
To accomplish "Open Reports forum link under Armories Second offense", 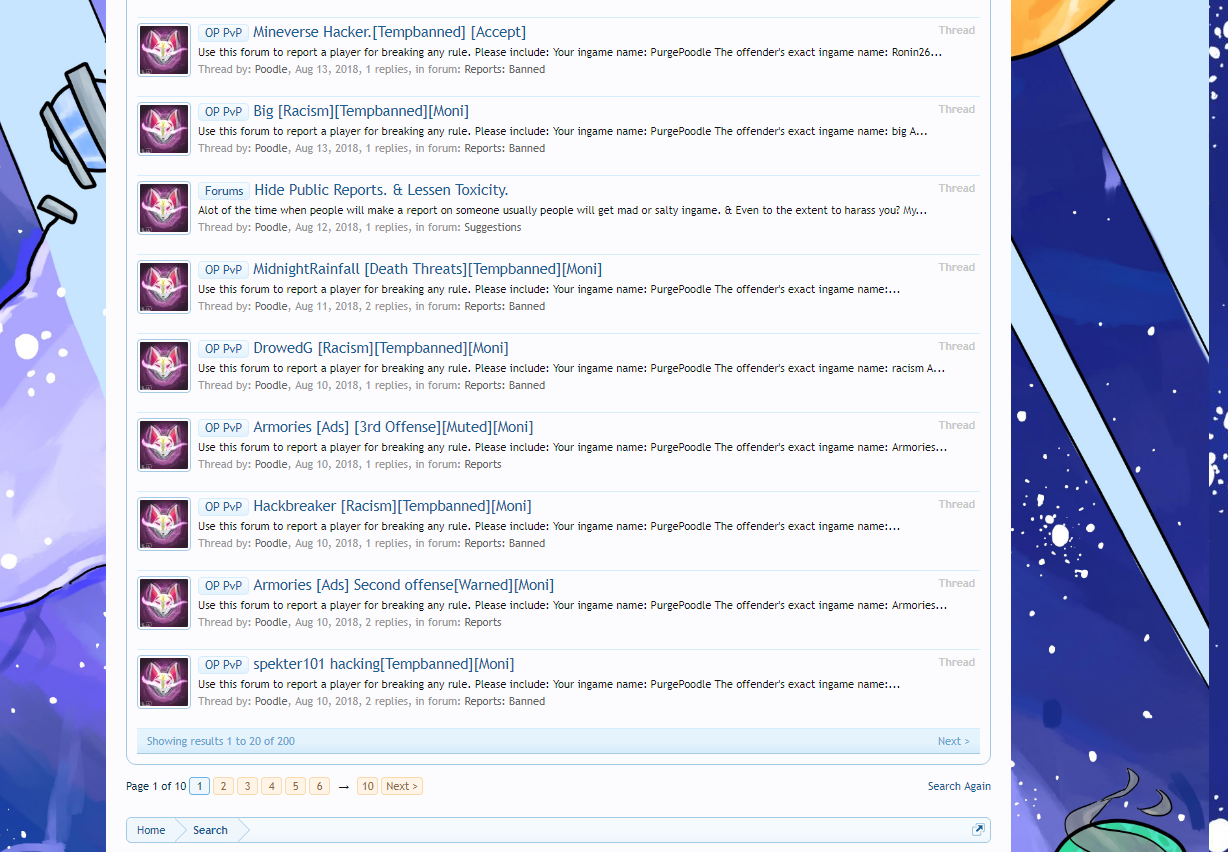I will tap(483, 622).
